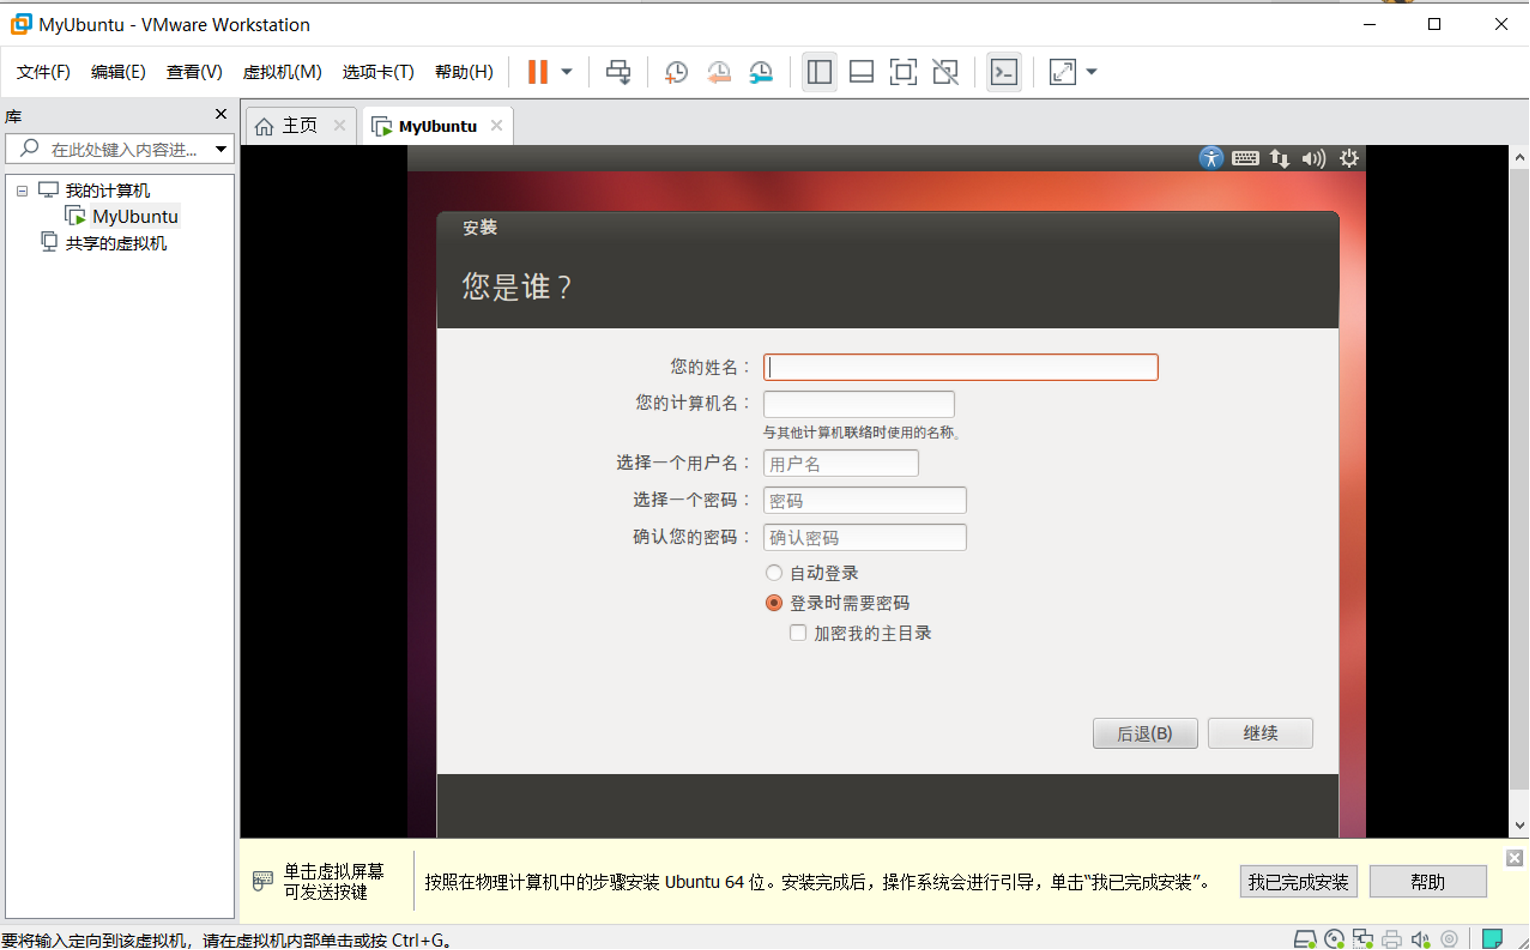Send Ctrl+Alt+Del to the virtual machine
Viewport: 1530px width, 950px height.
click(x=619, y=71)
